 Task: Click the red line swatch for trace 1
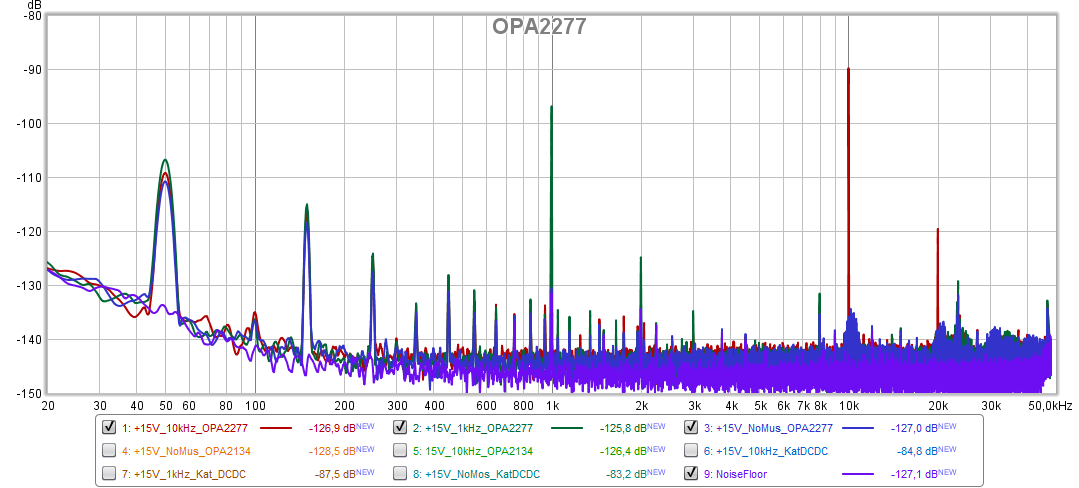click(276, 428)
